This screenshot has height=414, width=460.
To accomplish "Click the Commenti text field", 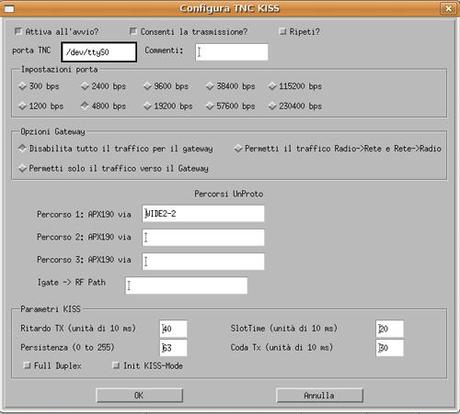I will pyautogui.click(x=232, y=52).
